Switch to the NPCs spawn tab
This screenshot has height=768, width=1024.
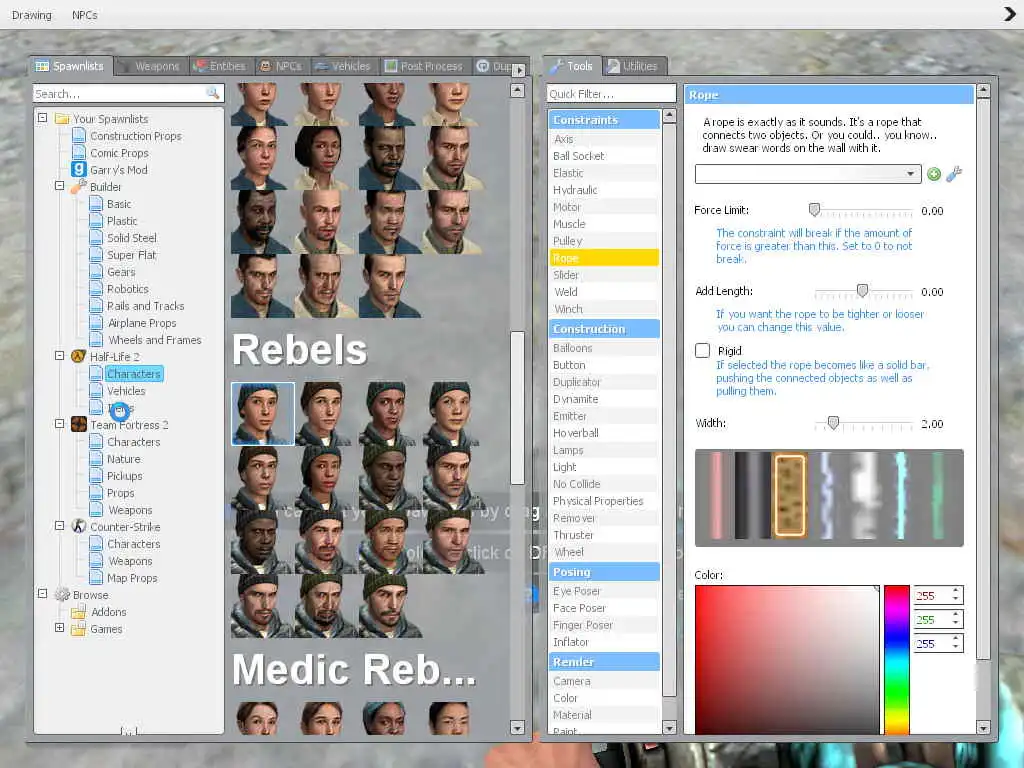click(281, 66)
